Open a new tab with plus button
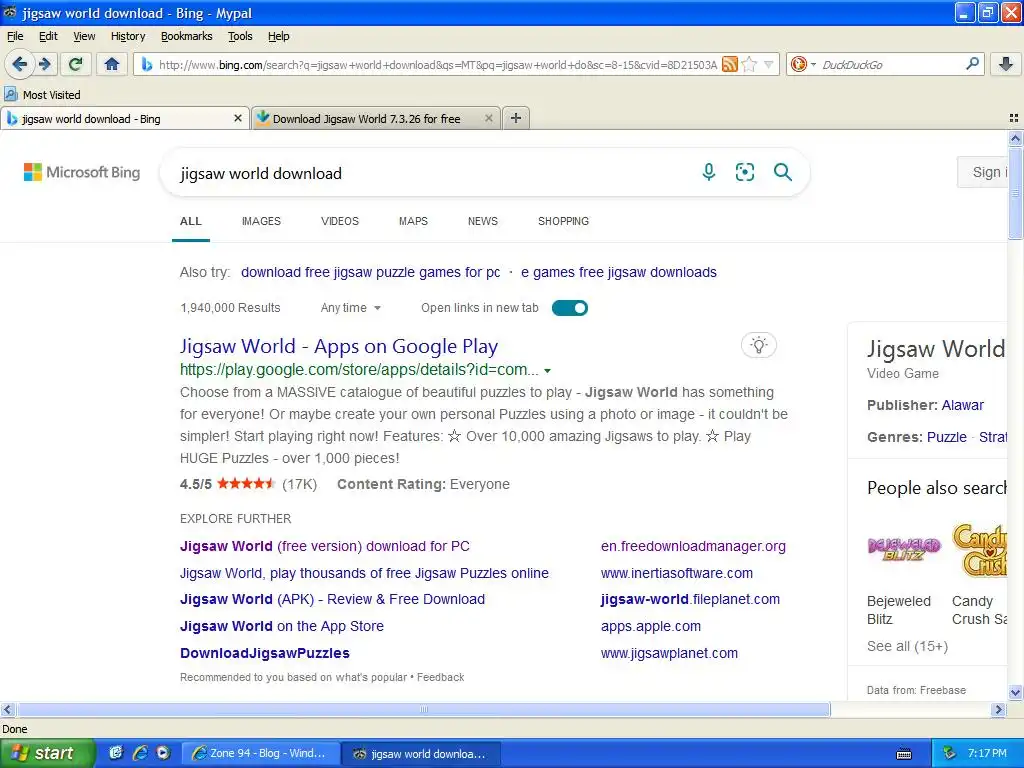The width and height of the screenshot is (1024, 768). [516, 118]
